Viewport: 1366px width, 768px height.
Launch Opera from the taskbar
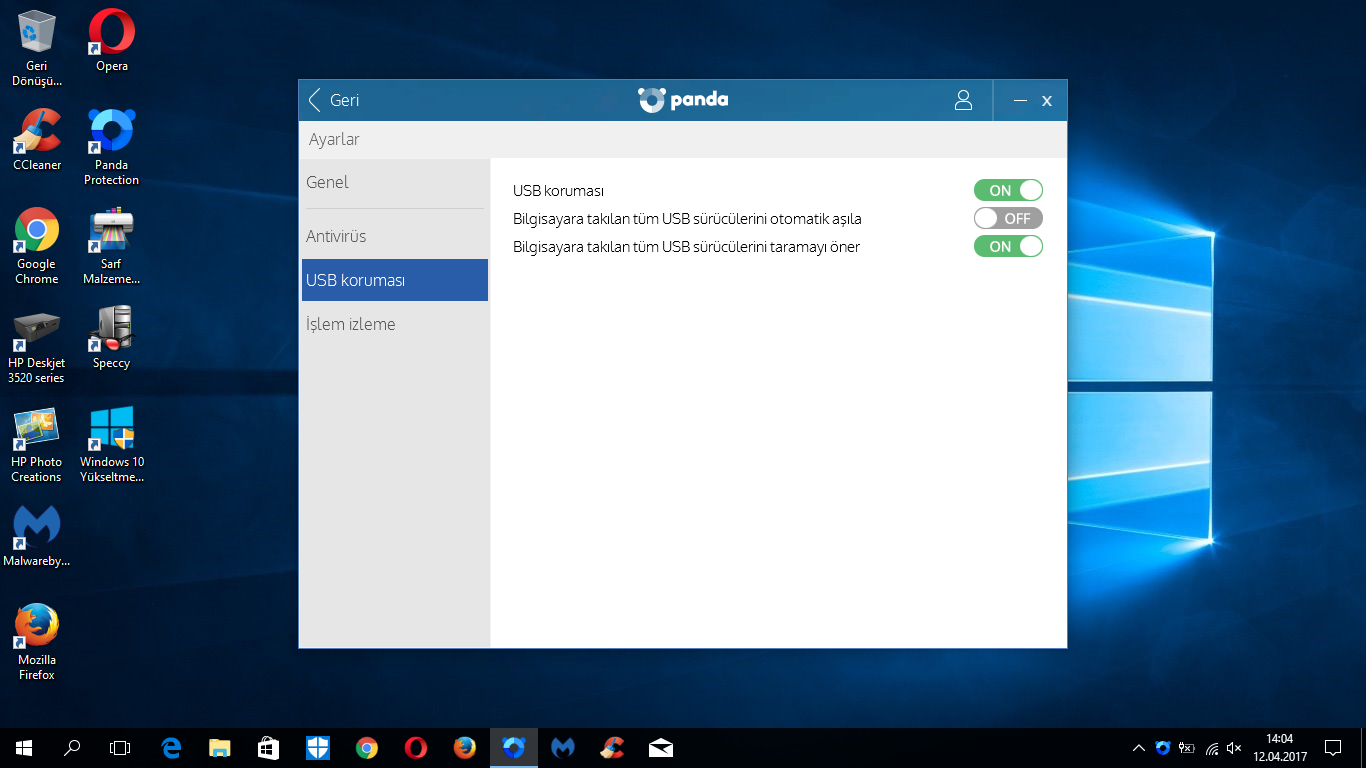(416, 748)
